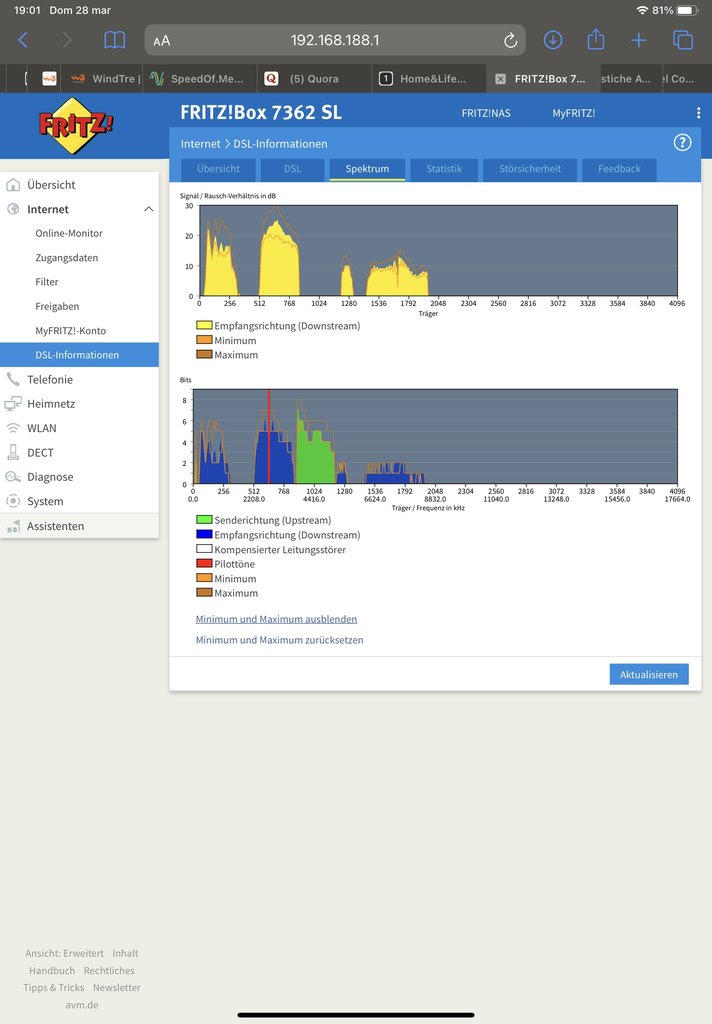712x1024 pixels.
Task: Switch to the Störsicherheit tab
Action: pos(529,169)
